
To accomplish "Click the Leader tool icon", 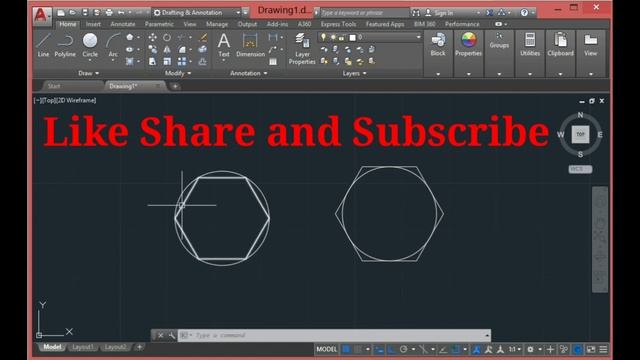I will click(273, 49).
